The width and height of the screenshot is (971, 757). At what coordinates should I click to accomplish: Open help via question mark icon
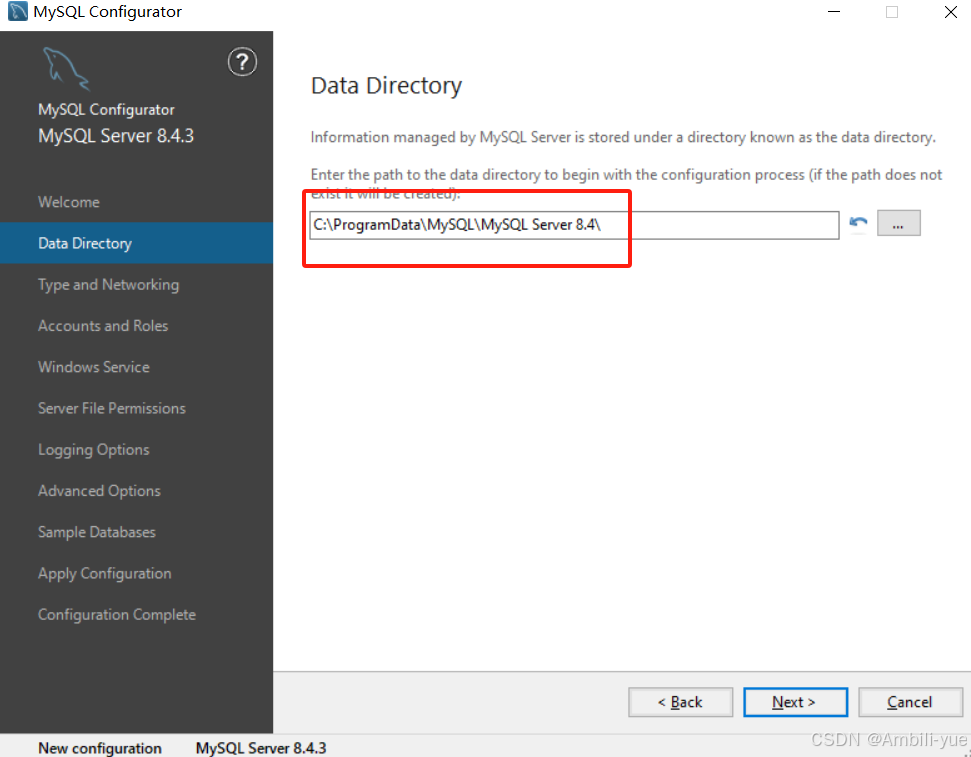242,62
